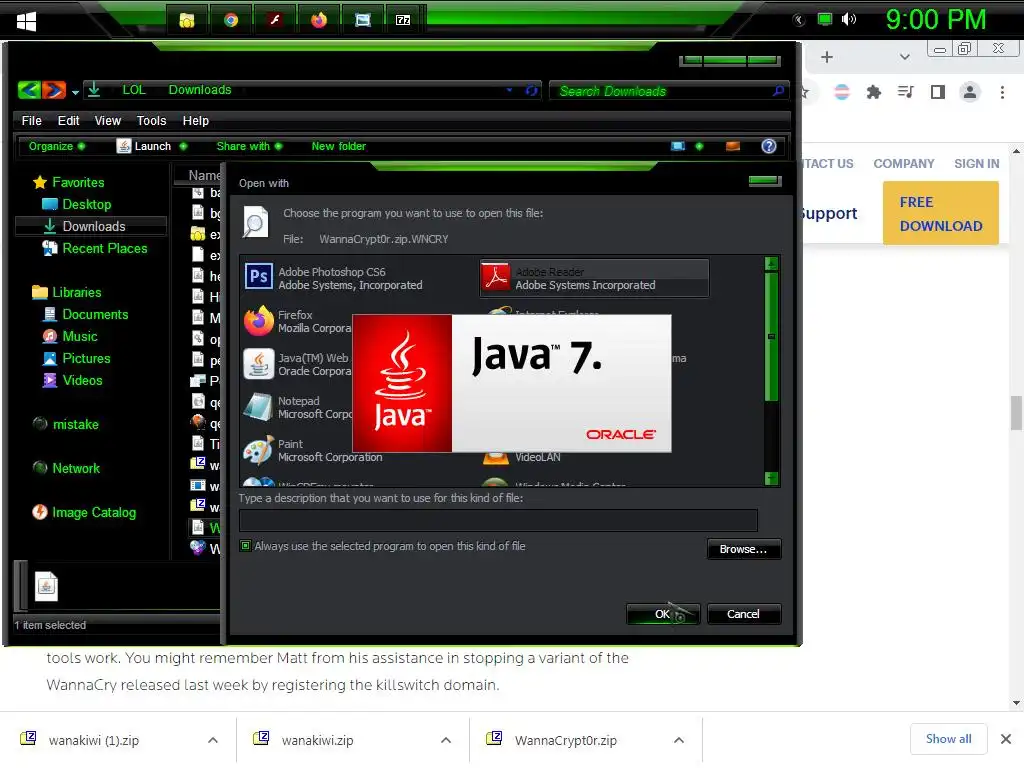1024x768 pixels.
Task: Open the File menu
Action: [31, 121]
